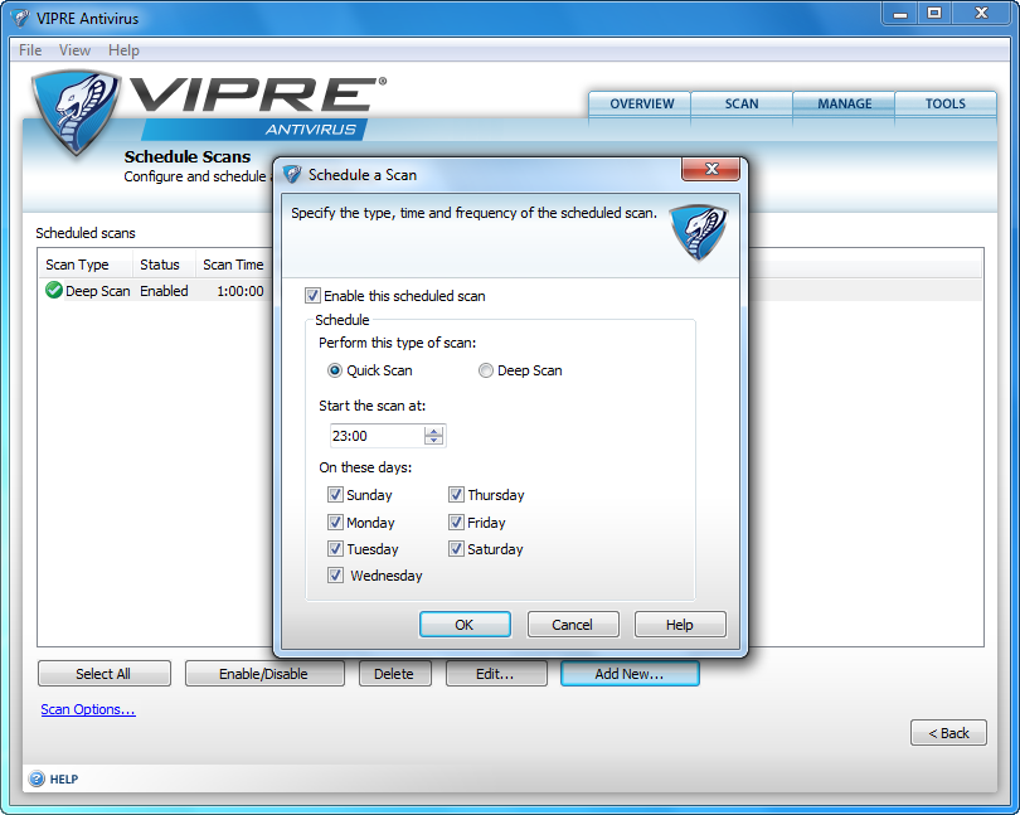Click the Enable/Disable button
Screen dimensions: 1020x815
pyautogui.click(x=264, y=674)
